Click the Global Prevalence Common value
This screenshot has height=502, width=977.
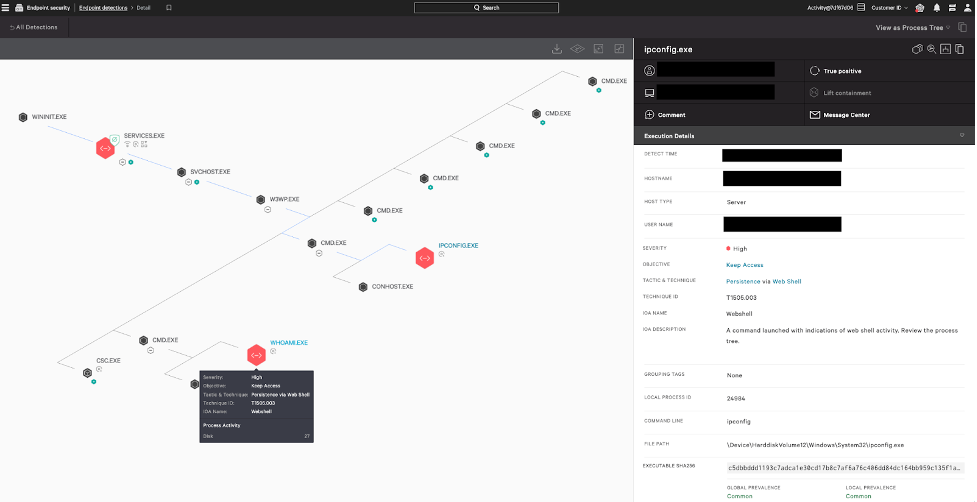coord(739,496)
